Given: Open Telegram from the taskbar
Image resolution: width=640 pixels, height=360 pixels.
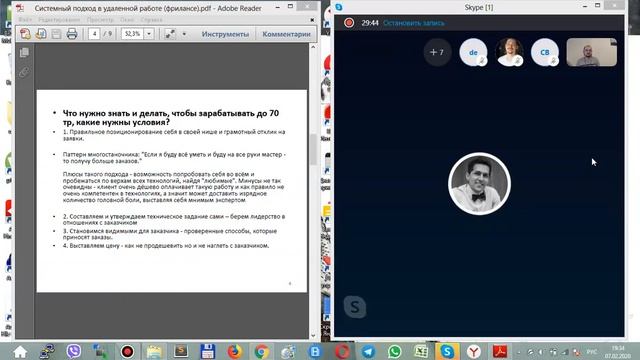Looking at the screenshot, I should pos(368,351).
